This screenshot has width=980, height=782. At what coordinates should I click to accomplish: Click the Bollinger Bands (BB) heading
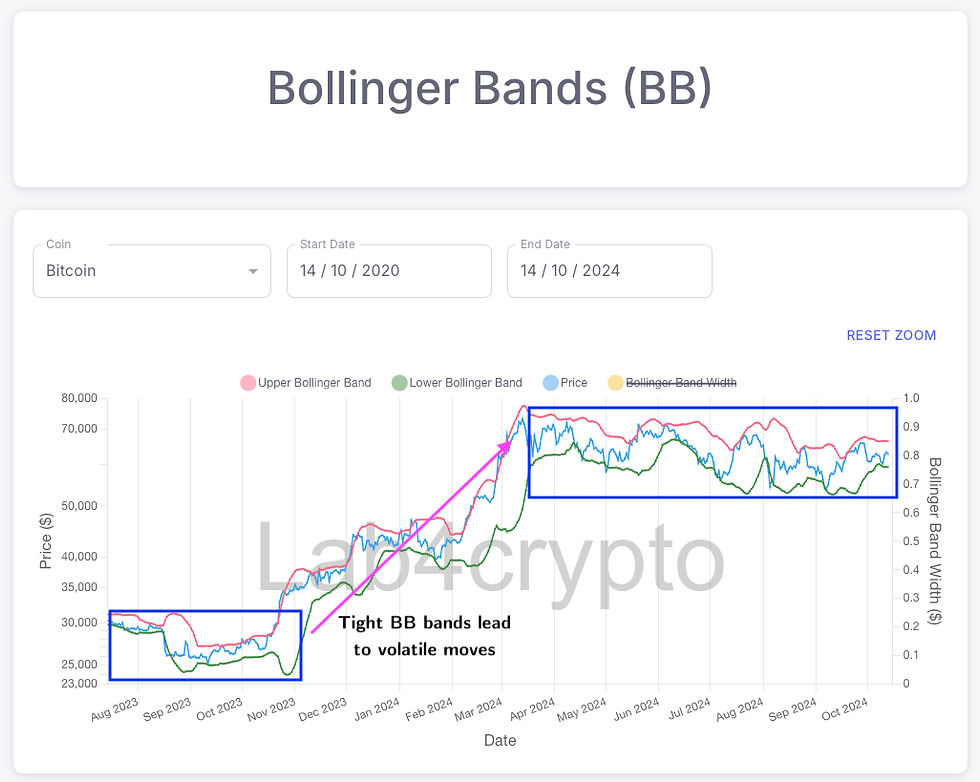(x=490, y=88)
